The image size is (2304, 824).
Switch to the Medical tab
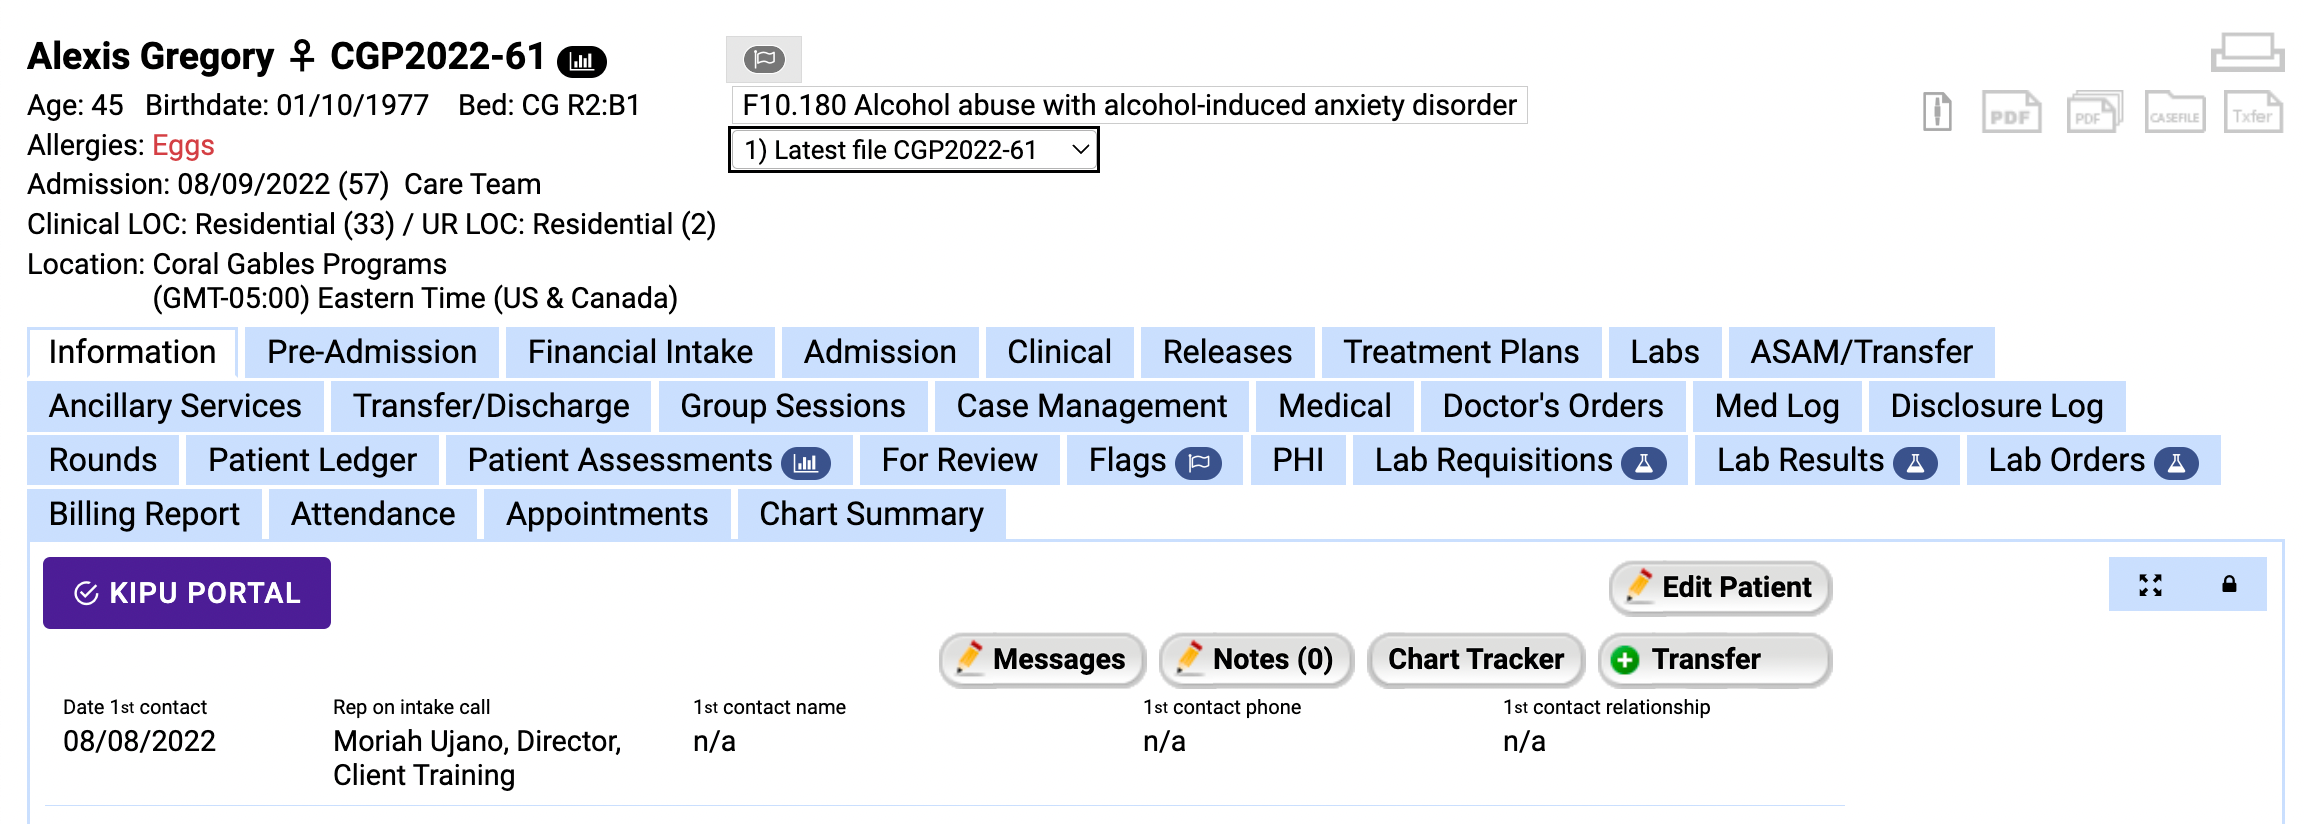pyautogui.click(x=1333, y=406)
